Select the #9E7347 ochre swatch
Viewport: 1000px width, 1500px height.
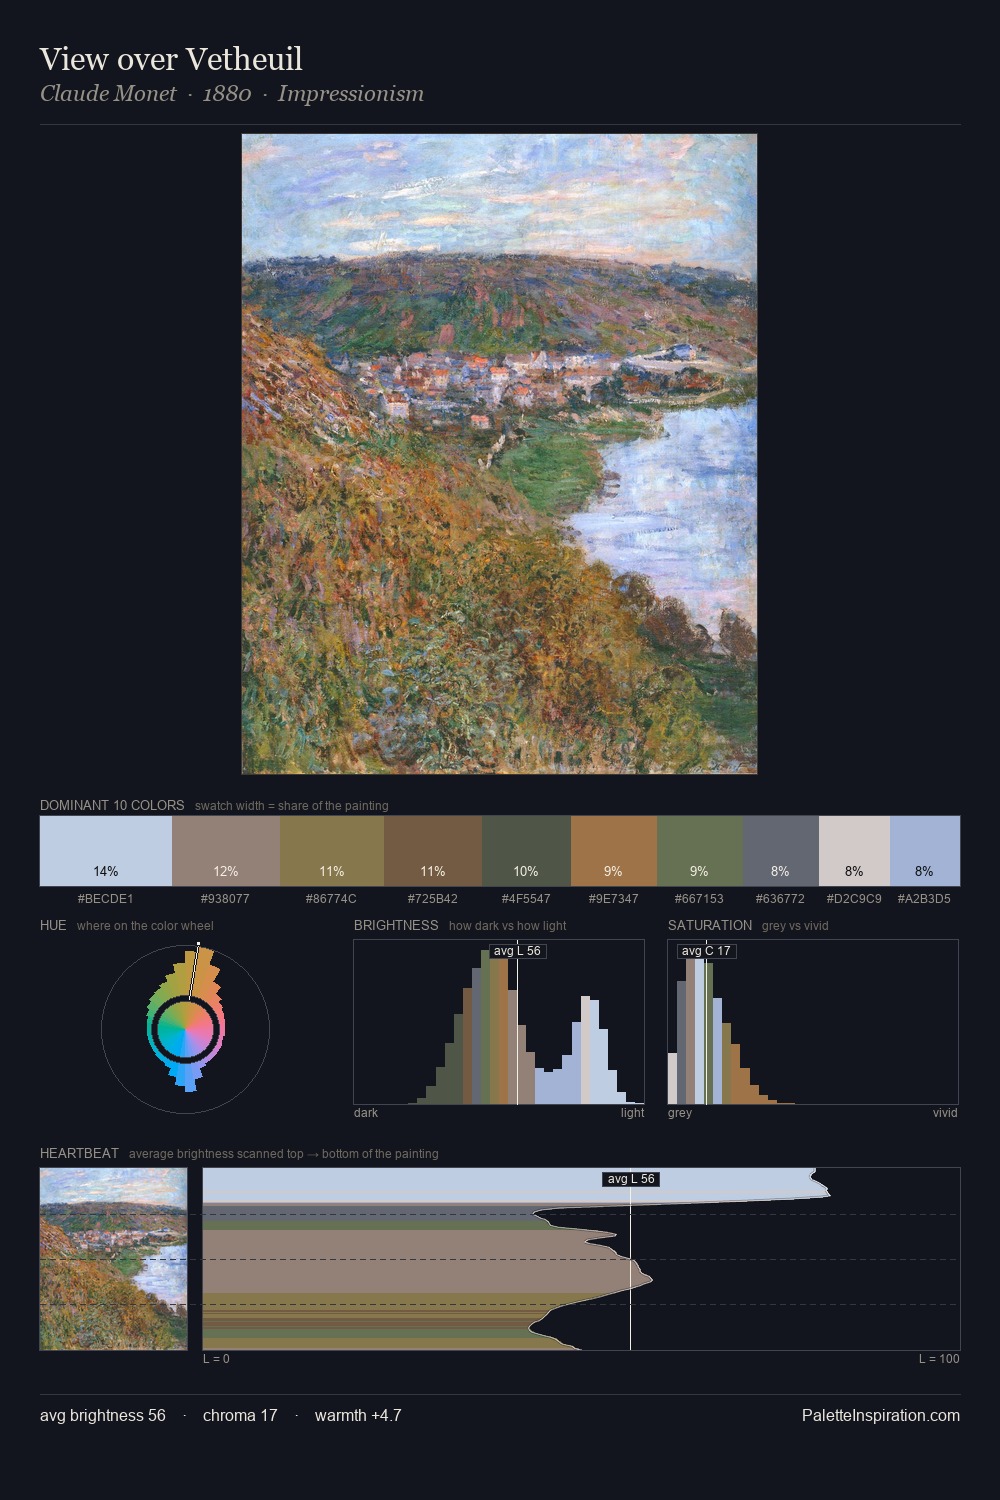coord(614,851)
